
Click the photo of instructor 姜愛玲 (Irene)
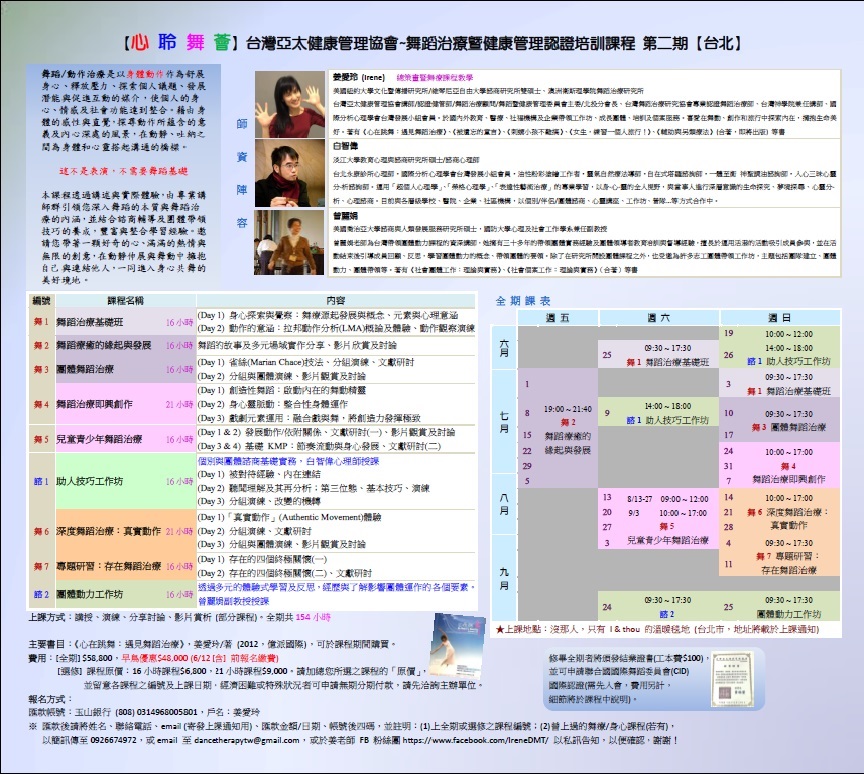(290, 104)
